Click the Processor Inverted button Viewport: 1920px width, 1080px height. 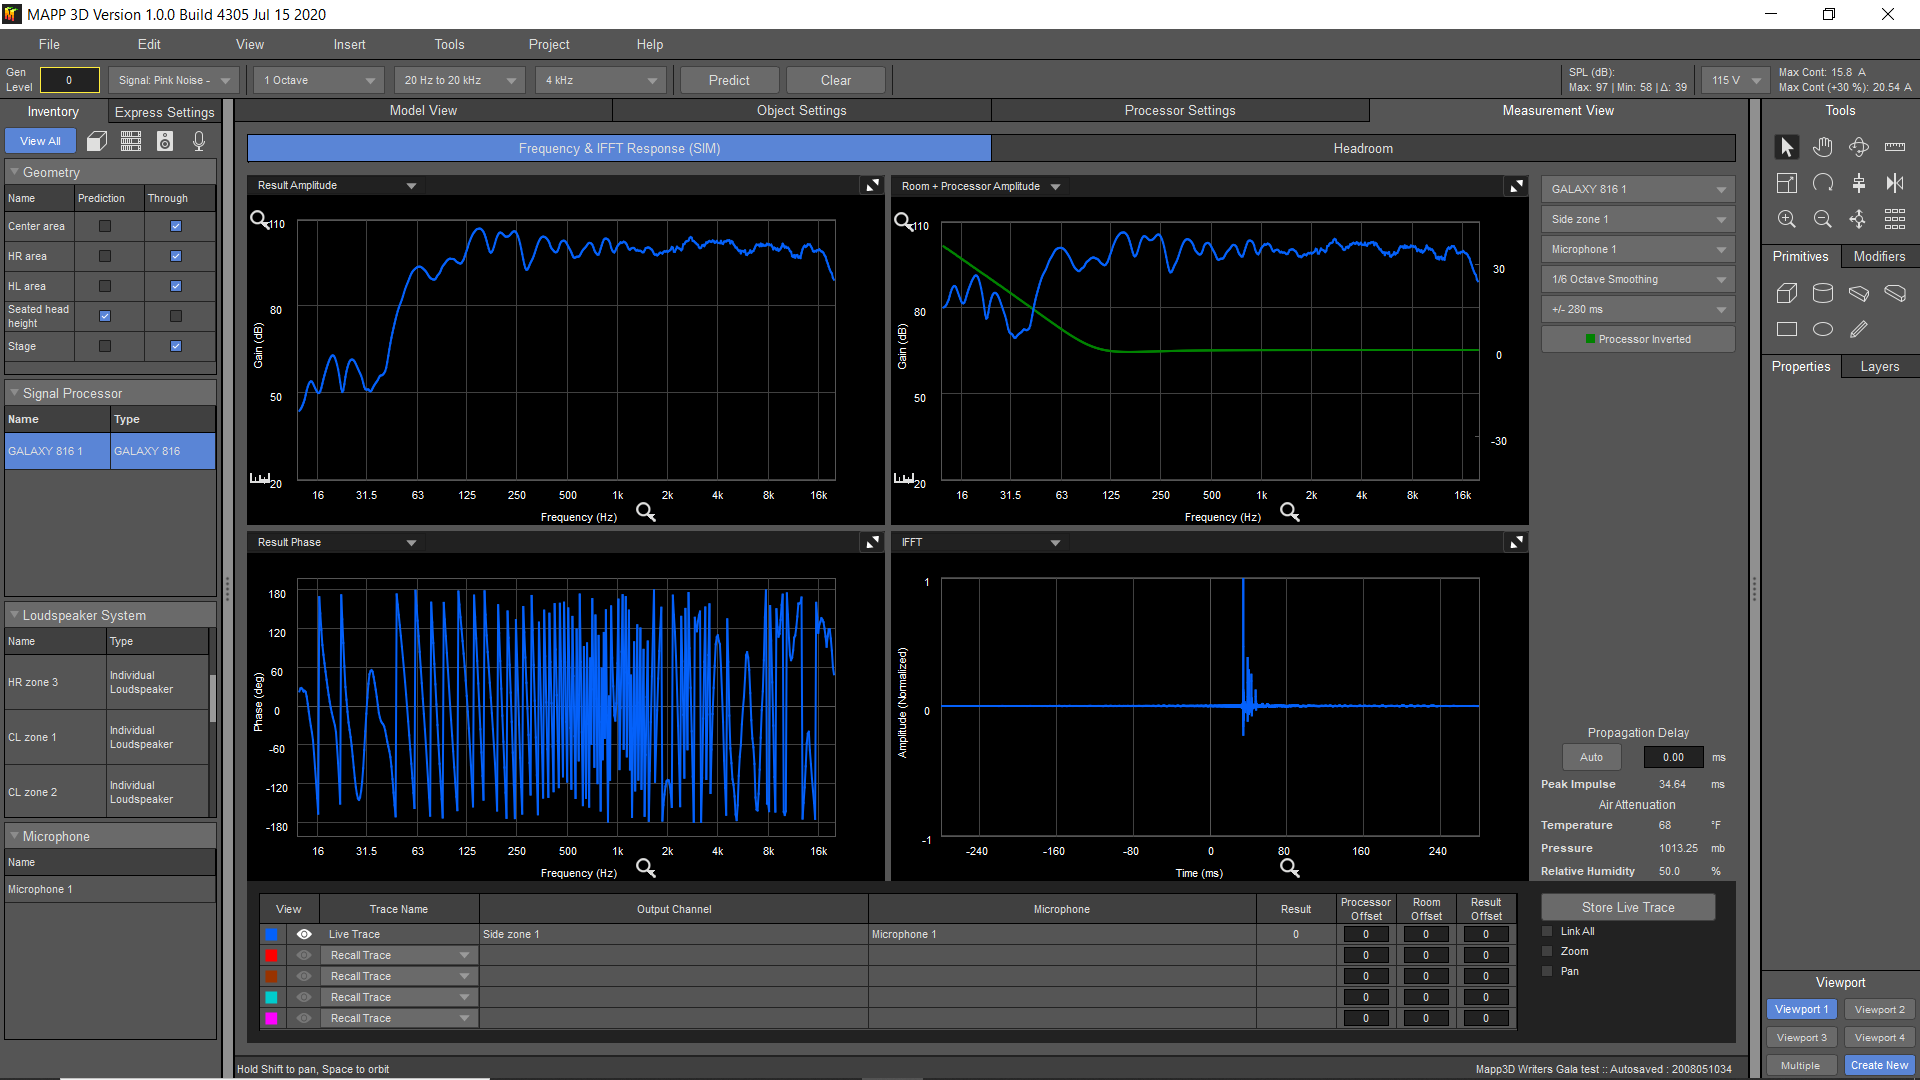pos(1638,339)
